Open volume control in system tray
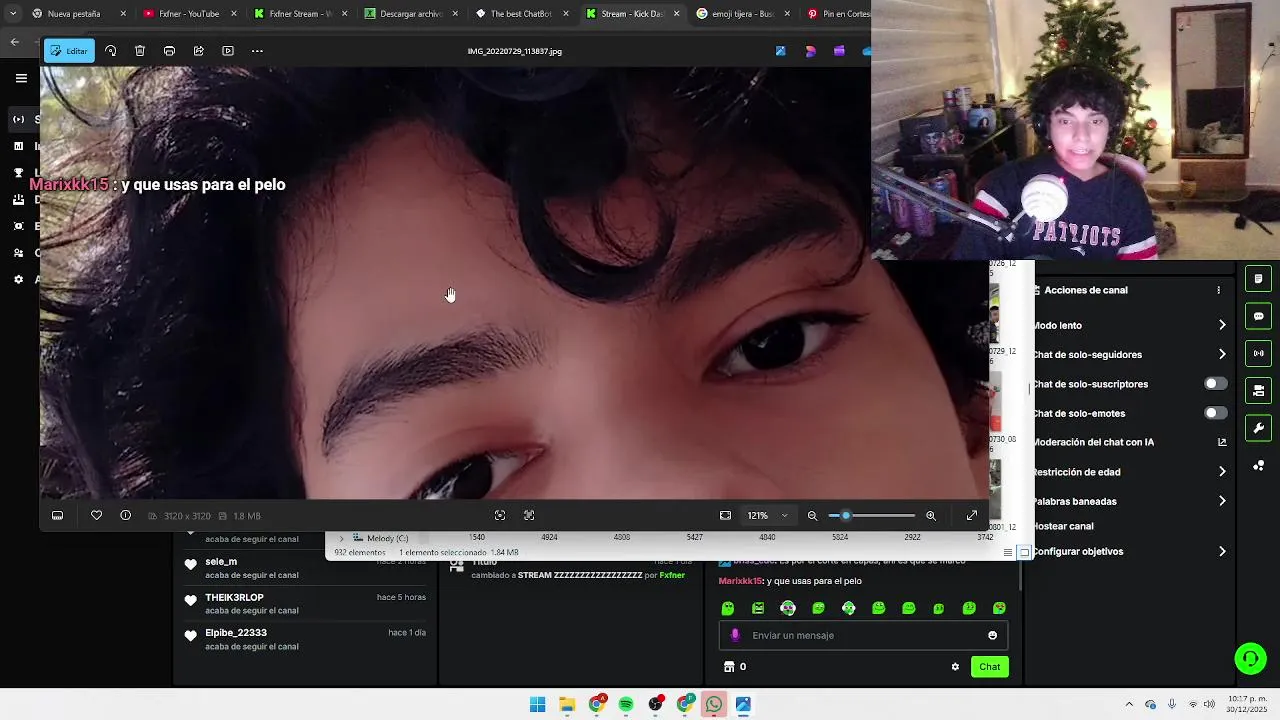Screen dimensions: 1280x720 coord(1209,704)
